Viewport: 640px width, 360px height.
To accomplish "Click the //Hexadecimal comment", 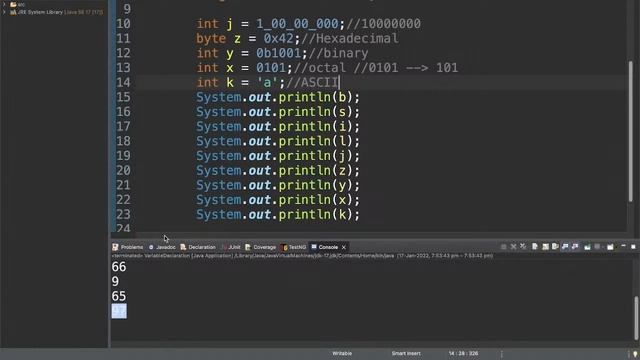I will tap(350, 38).
